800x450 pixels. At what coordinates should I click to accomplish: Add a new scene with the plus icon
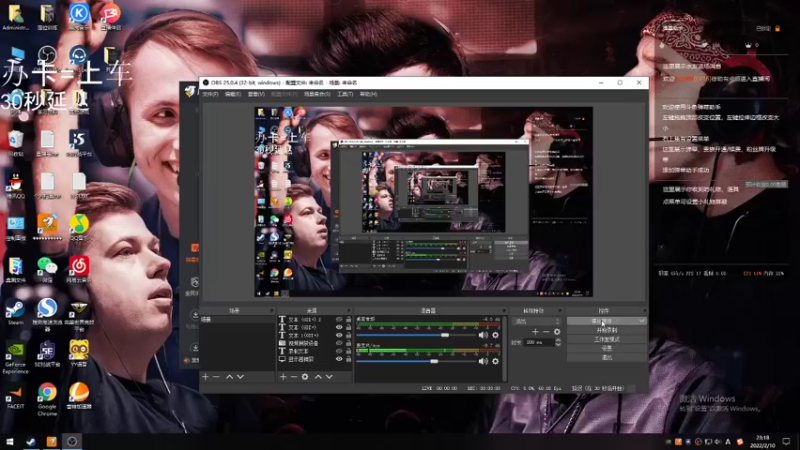(205, 377)
